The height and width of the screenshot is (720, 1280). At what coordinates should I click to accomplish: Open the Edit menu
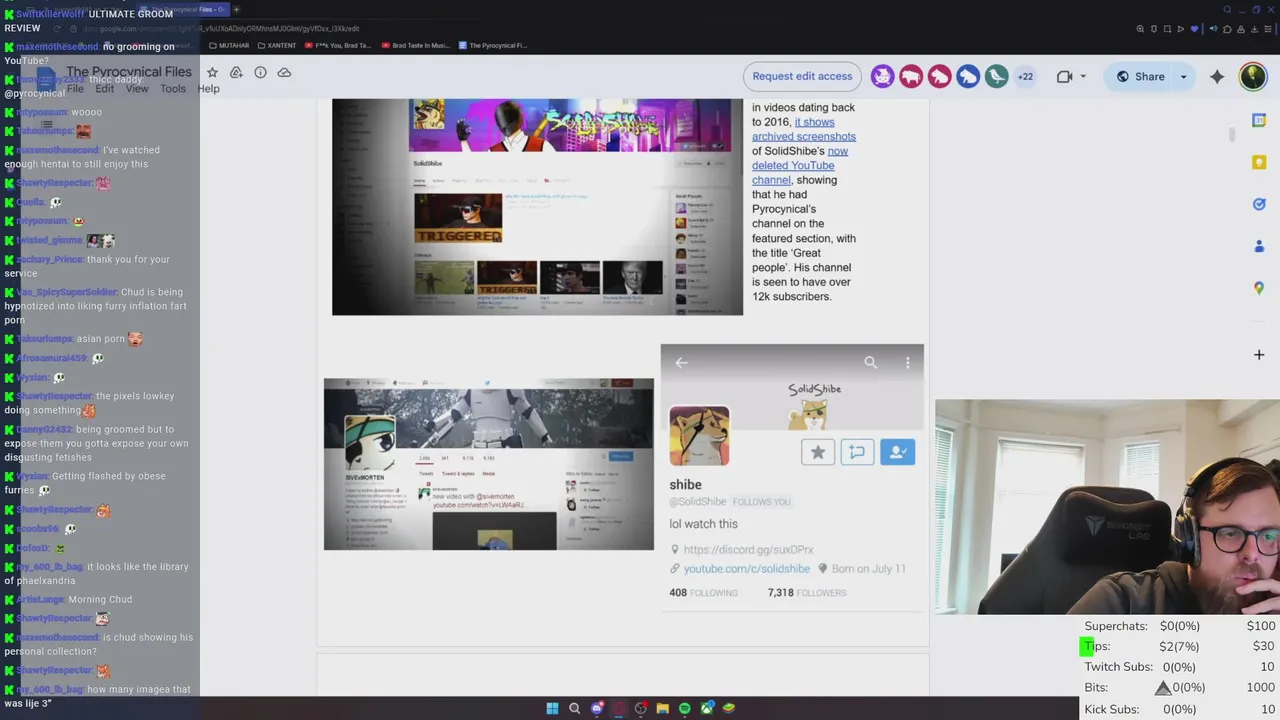(104, 89)
